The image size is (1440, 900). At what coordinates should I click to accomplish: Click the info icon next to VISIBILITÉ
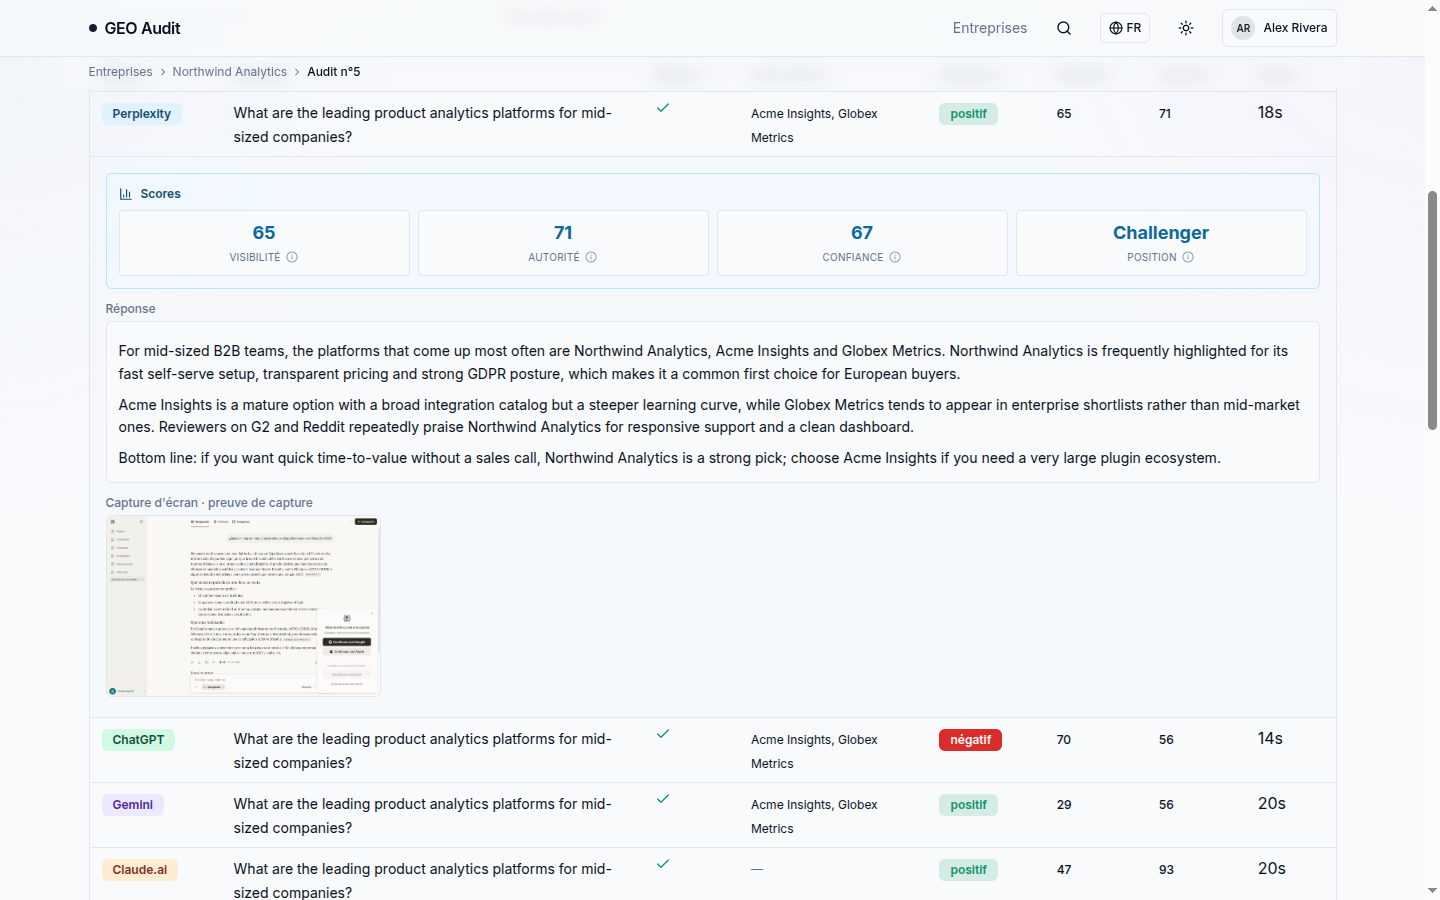pos(292,257)
